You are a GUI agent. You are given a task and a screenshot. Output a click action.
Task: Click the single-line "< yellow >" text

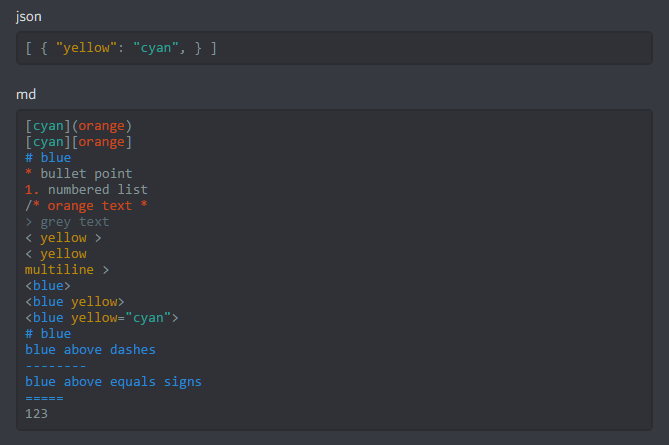(63, 237)
